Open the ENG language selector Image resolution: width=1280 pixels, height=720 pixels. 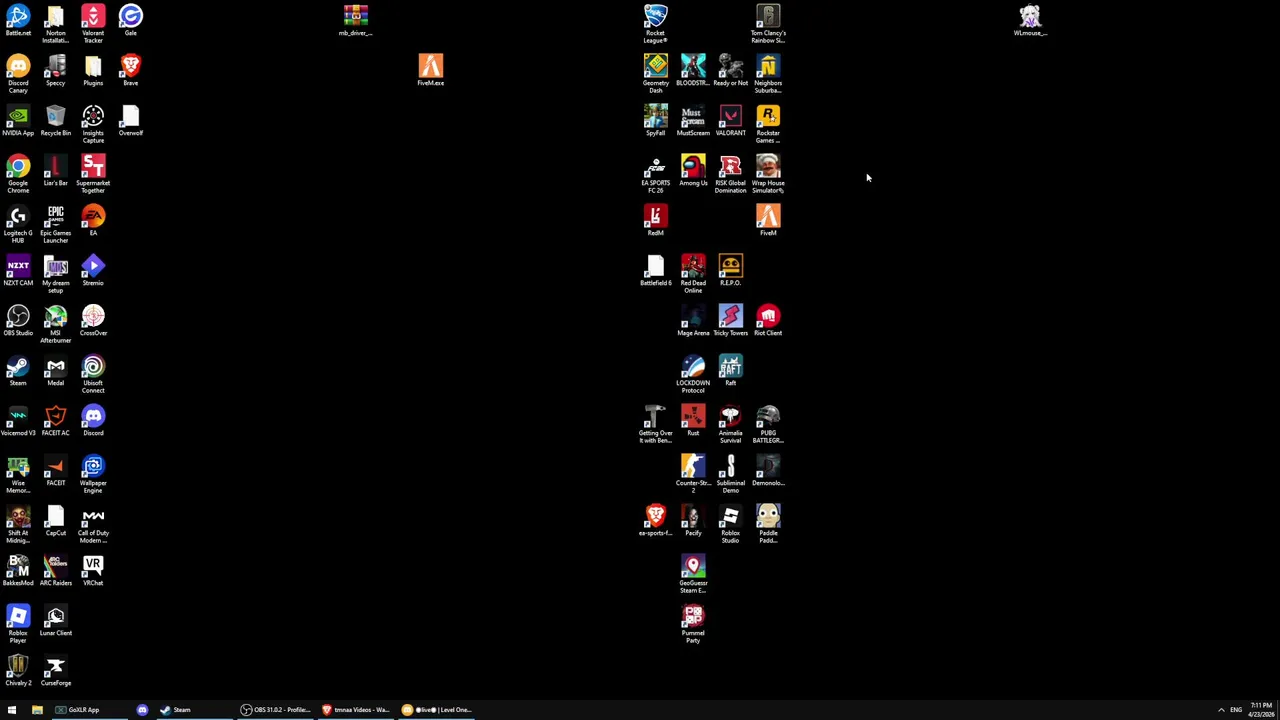click(x=1236, y=710)
